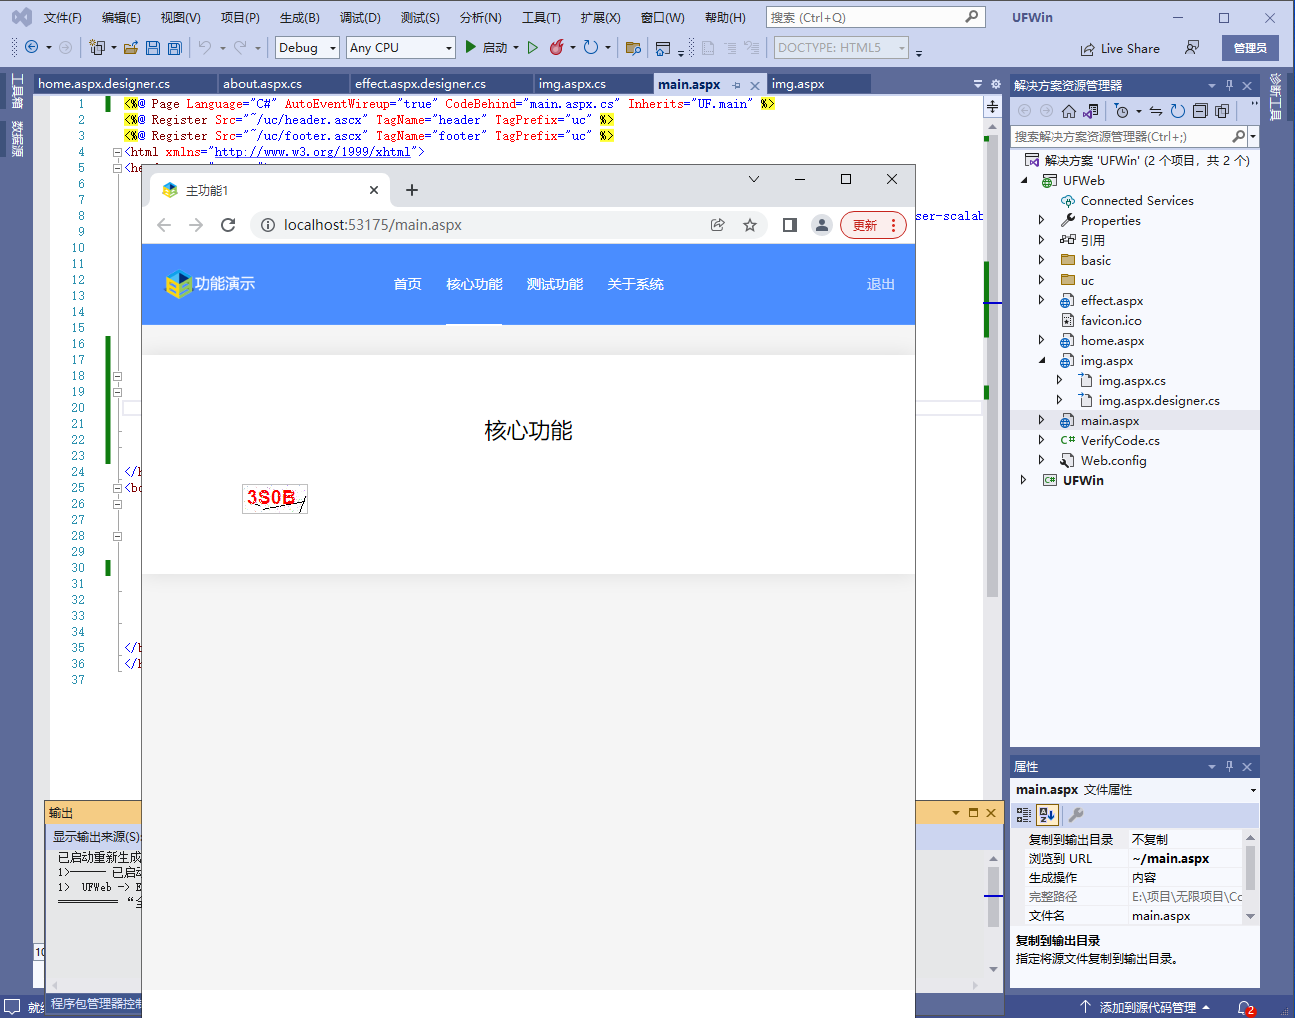Click the 关于系统 nav link
The image size is (1295, 1018).
point(635,284)
